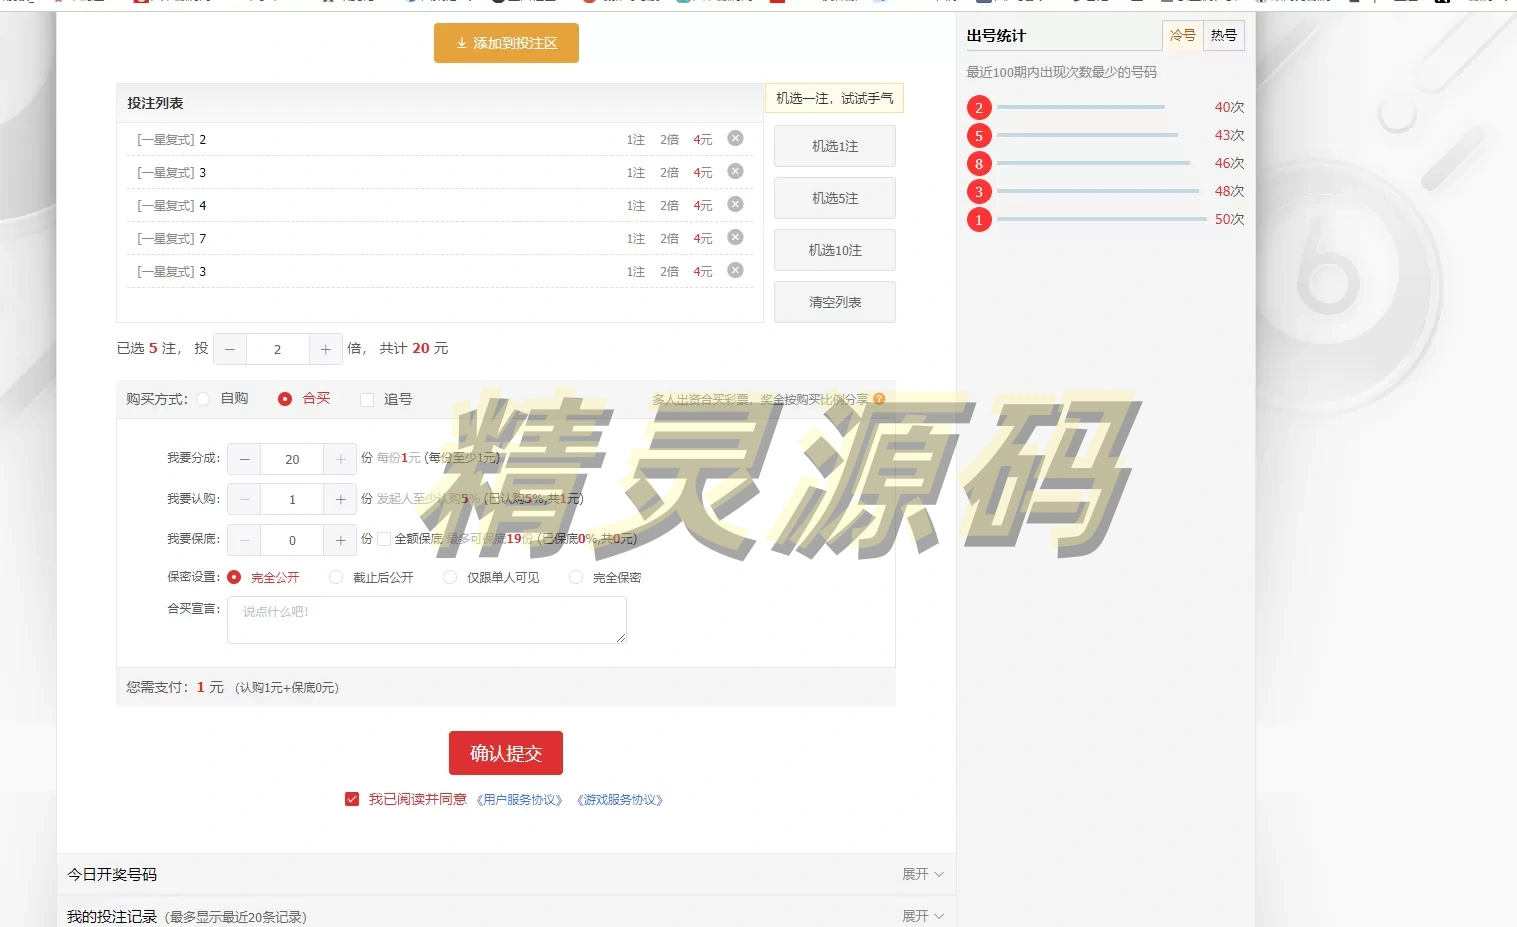Image resolution: width=1517 pixels, height=927 pixels.
Task: Open the 游戏服务协议 link
Action: coord(620,800)
